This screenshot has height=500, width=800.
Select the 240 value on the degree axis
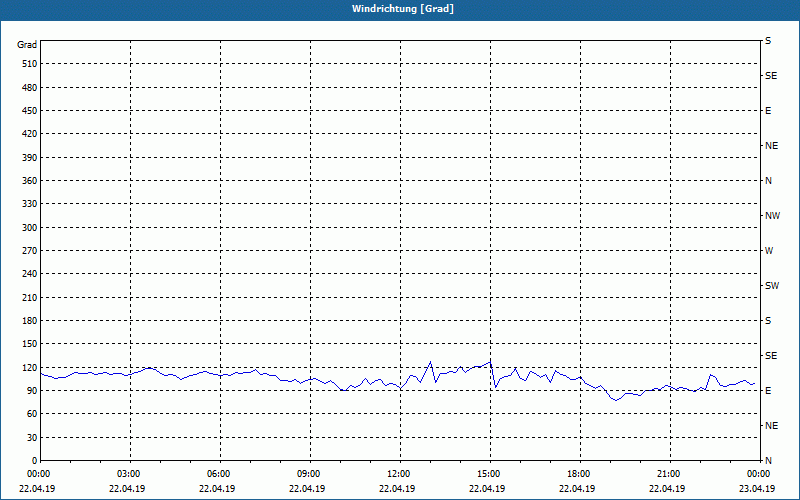[29, 274]
